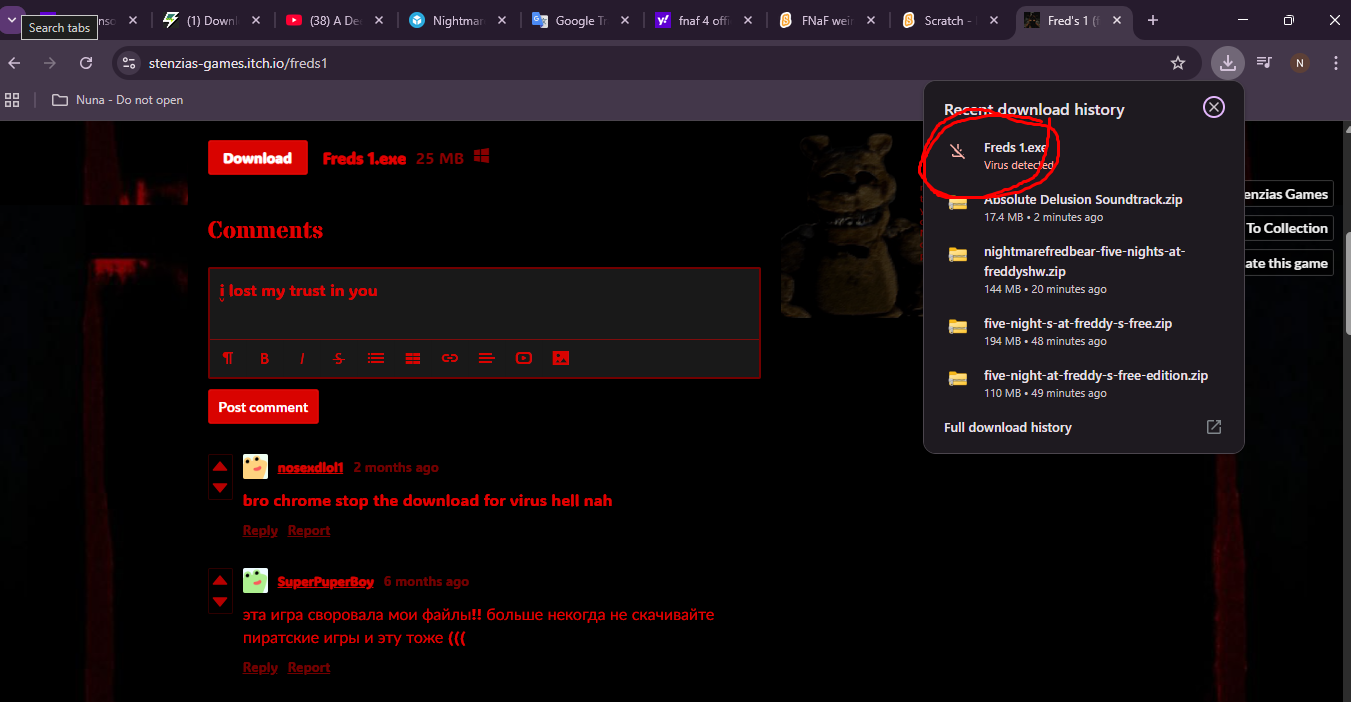This screenshot has width=1351, height=702.
Task: Click Report under nosexdlol1's comment
Action: coord(309,530)
